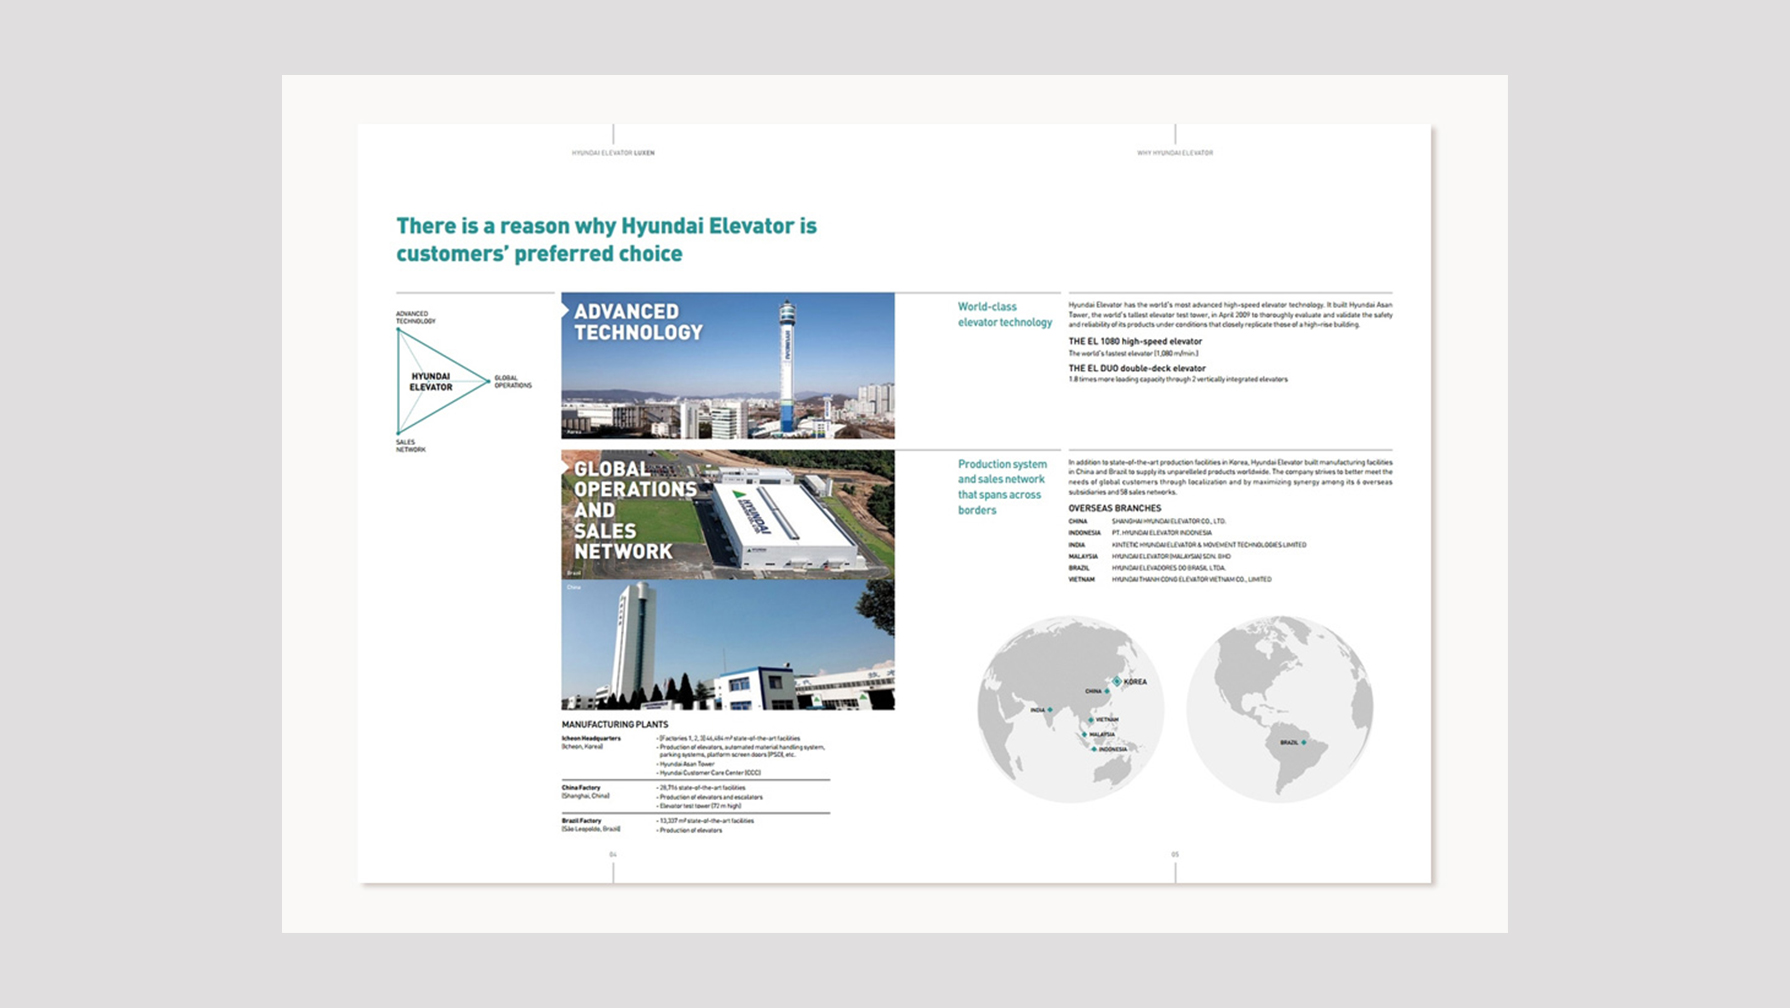
Task: Click the Vietnam marker on the globe
Action: tap(1091, 720)
